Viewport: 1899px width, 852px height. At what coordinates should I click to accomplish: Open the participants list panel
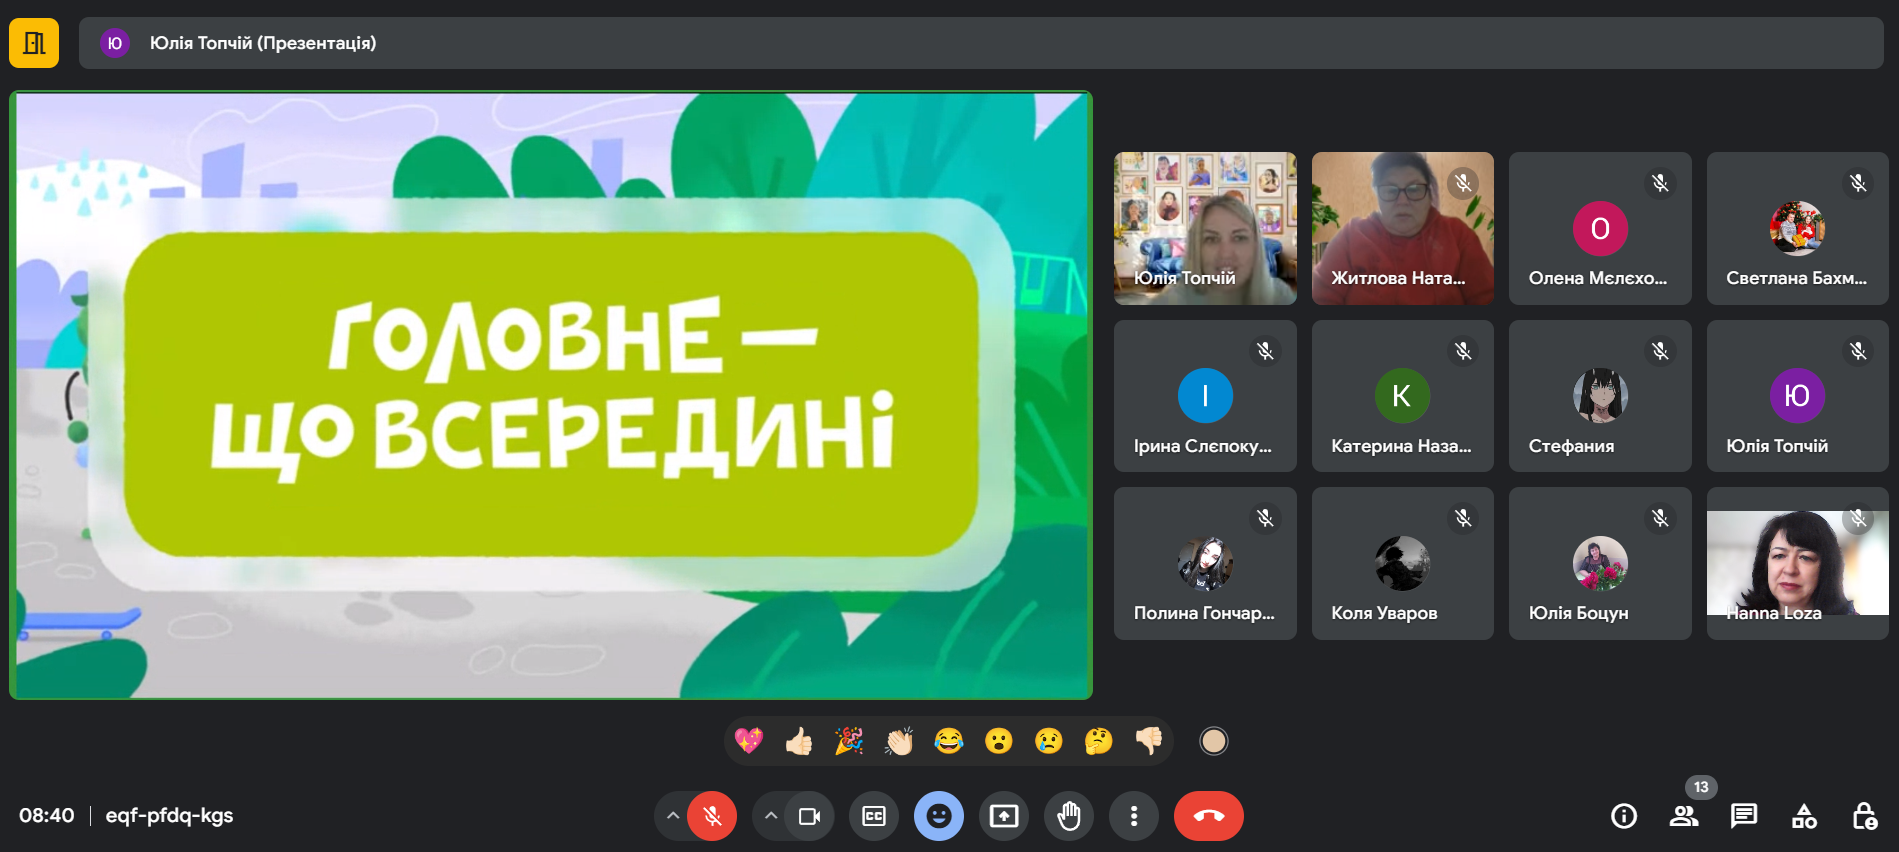click(x=1684, y=816)
